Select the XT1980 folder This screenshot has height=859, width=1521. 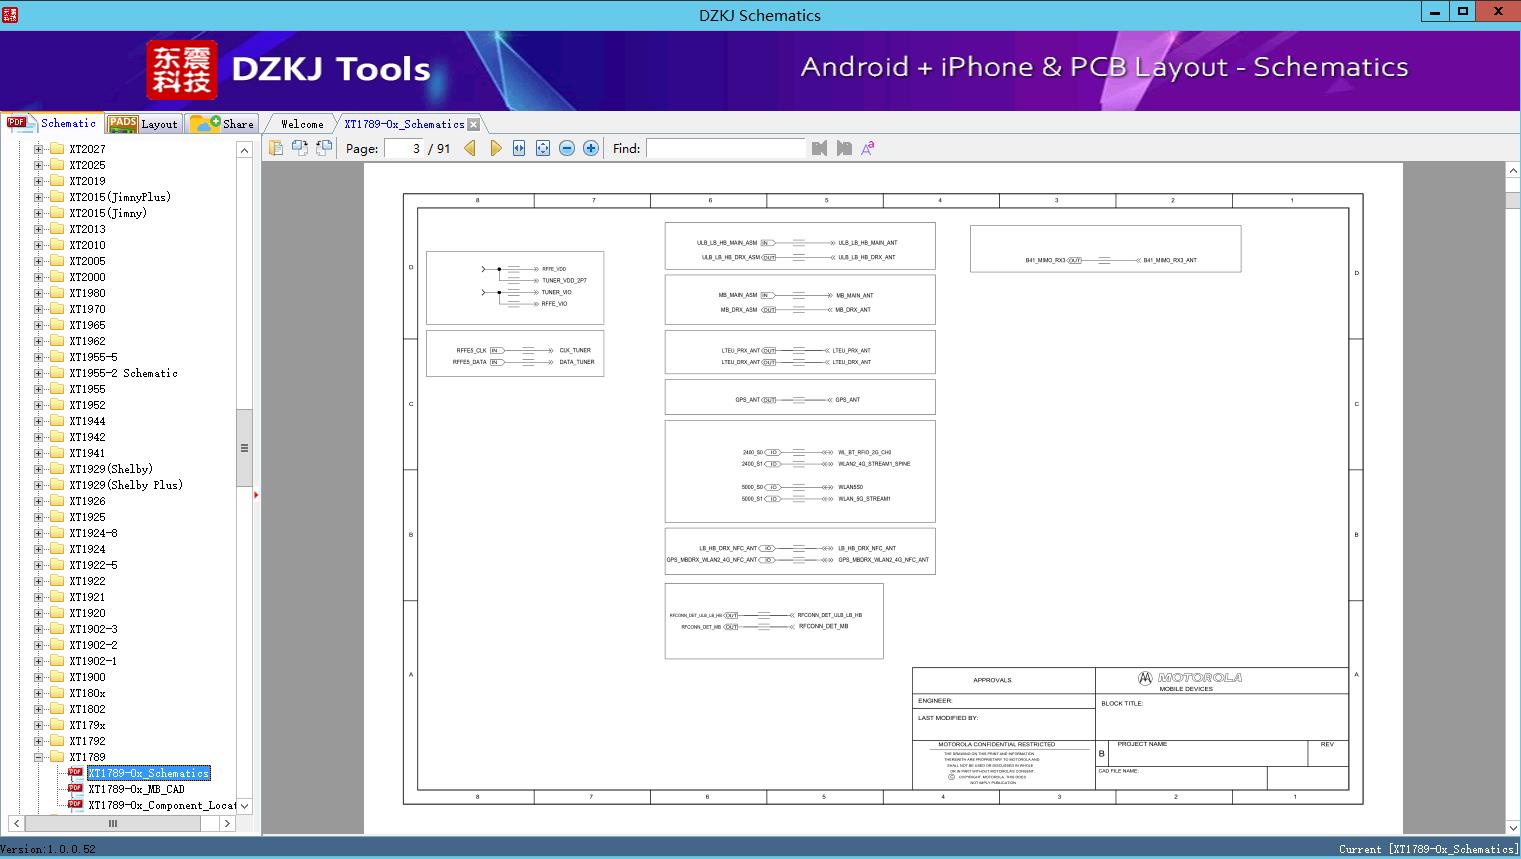[87, 293]
